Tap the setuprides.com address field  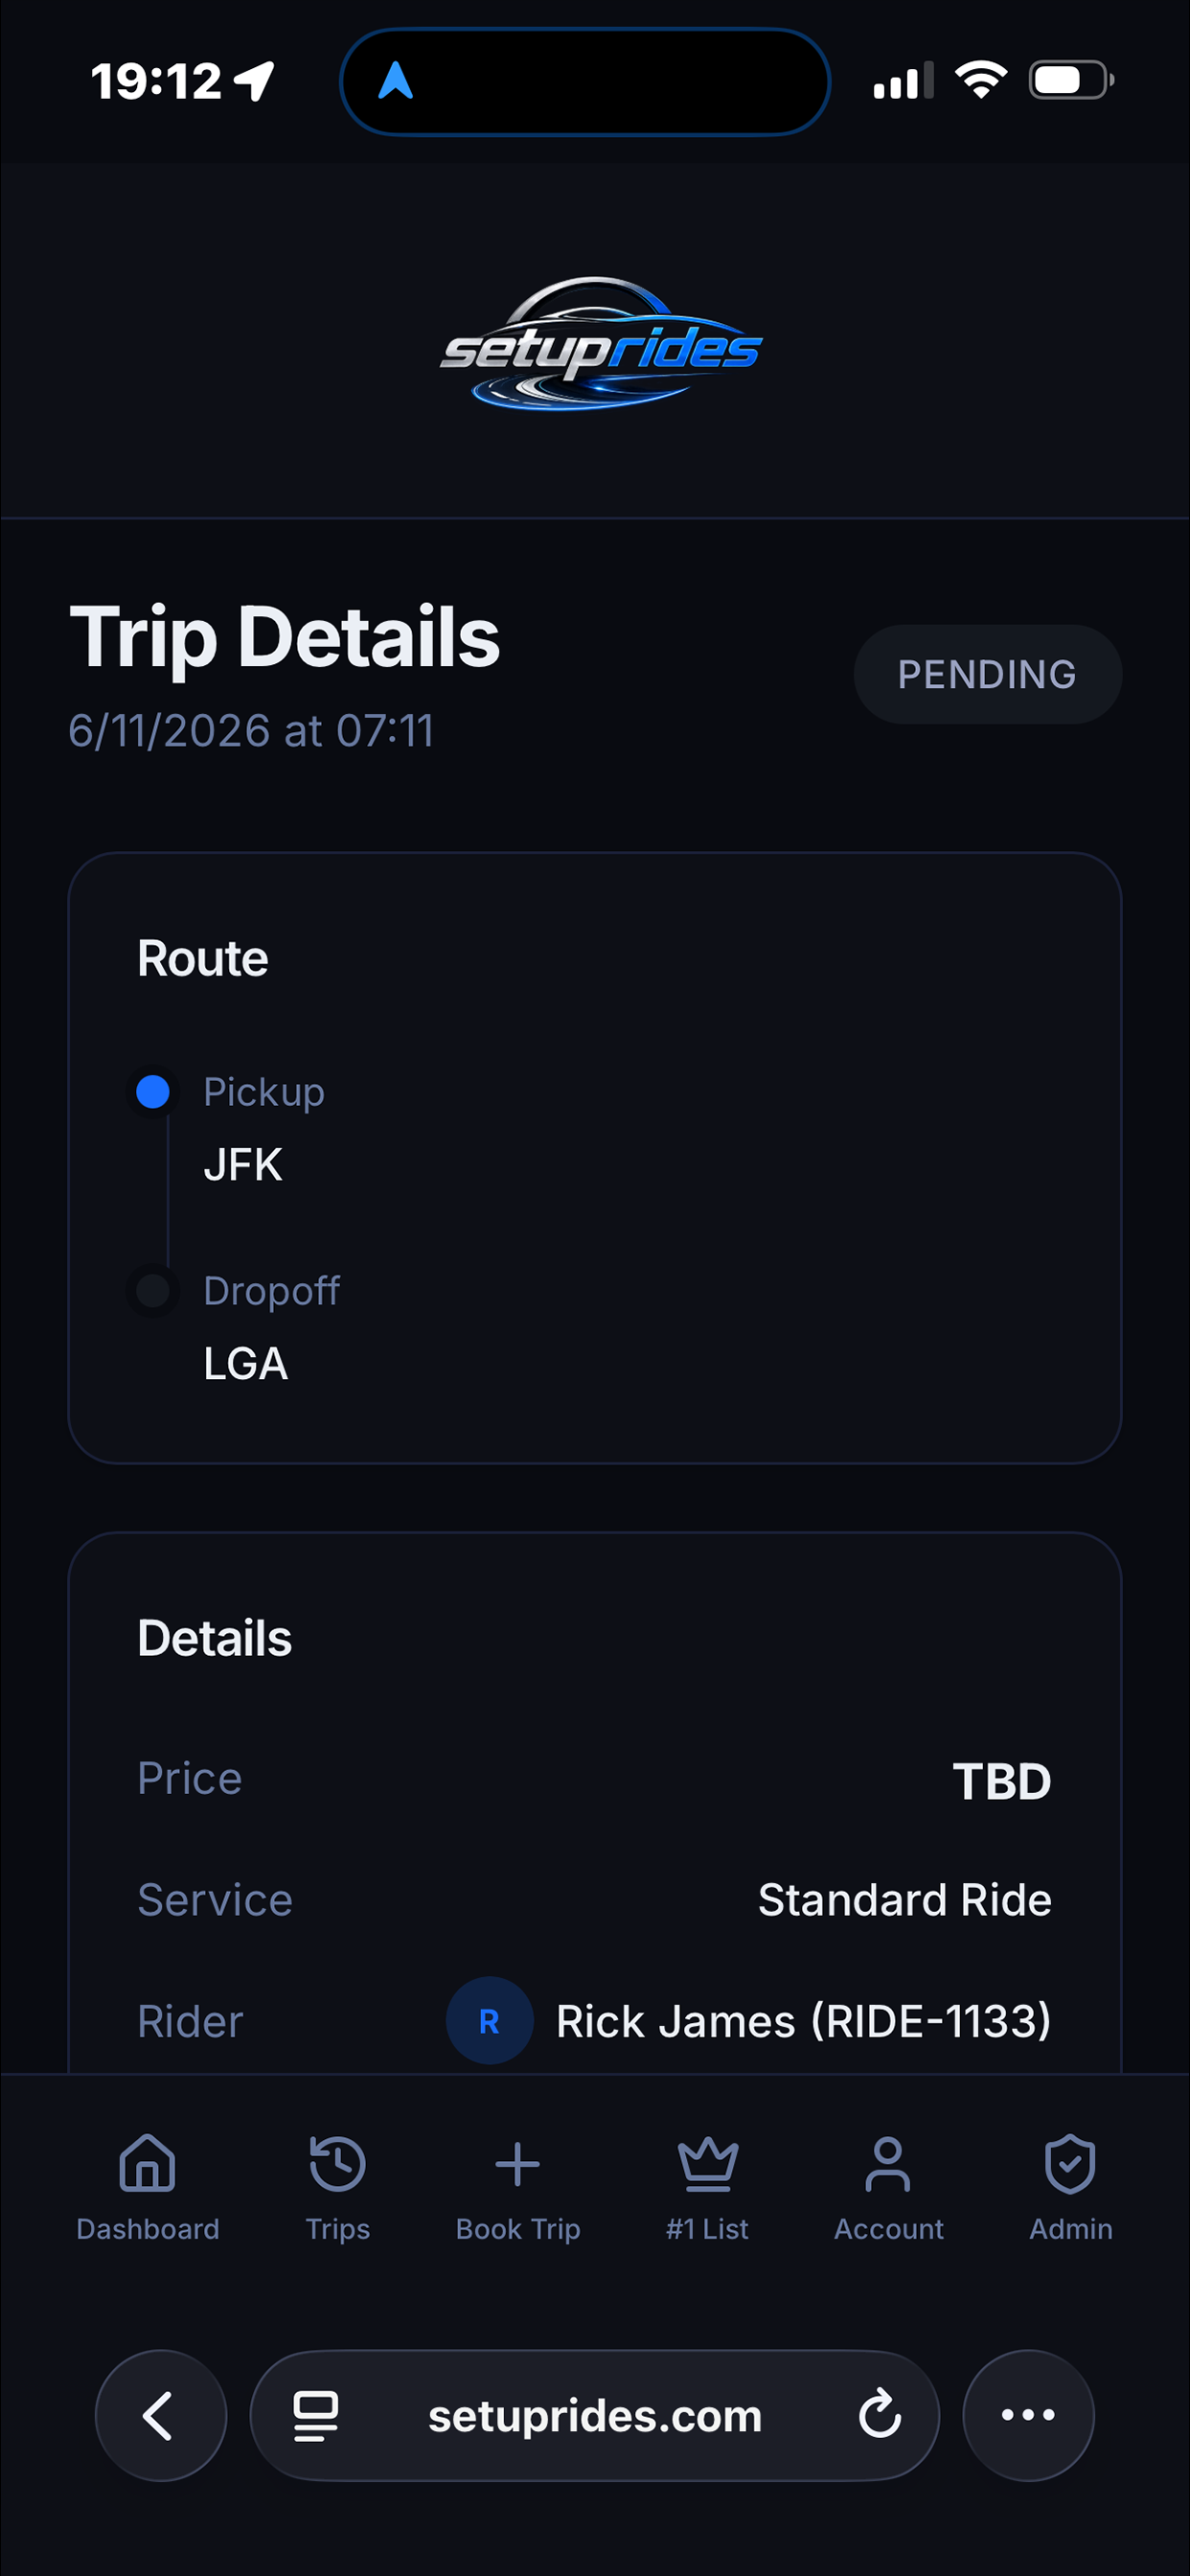pyautogui.click(x=595, y=2416)
